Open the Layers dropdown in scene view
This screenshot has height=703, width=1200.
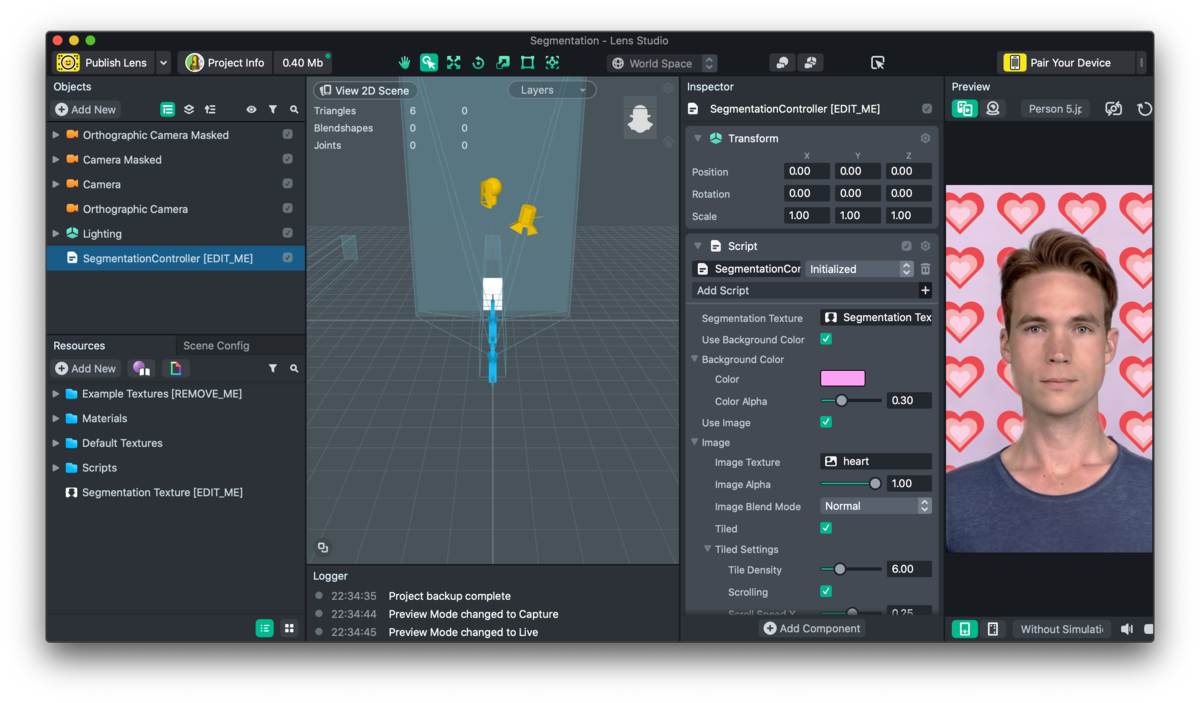click(x=552, y=90)
